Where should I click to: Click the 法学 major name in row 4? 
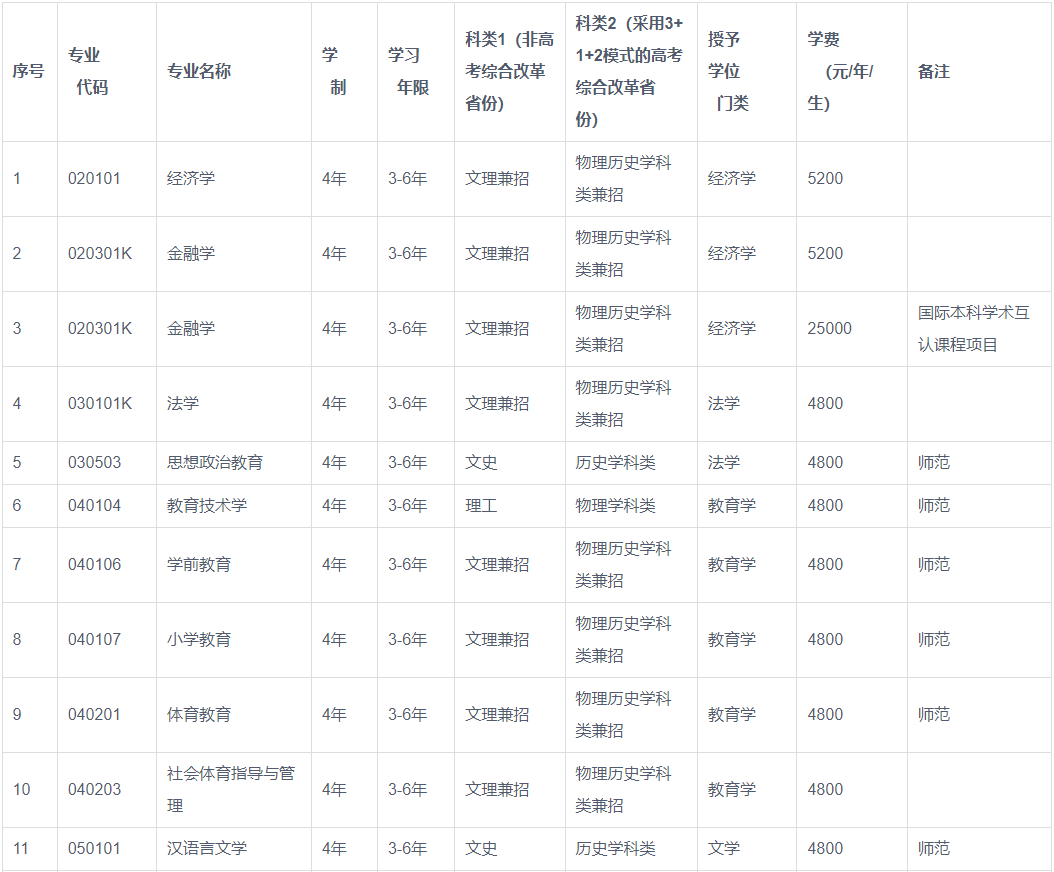[x=183, y=403]
